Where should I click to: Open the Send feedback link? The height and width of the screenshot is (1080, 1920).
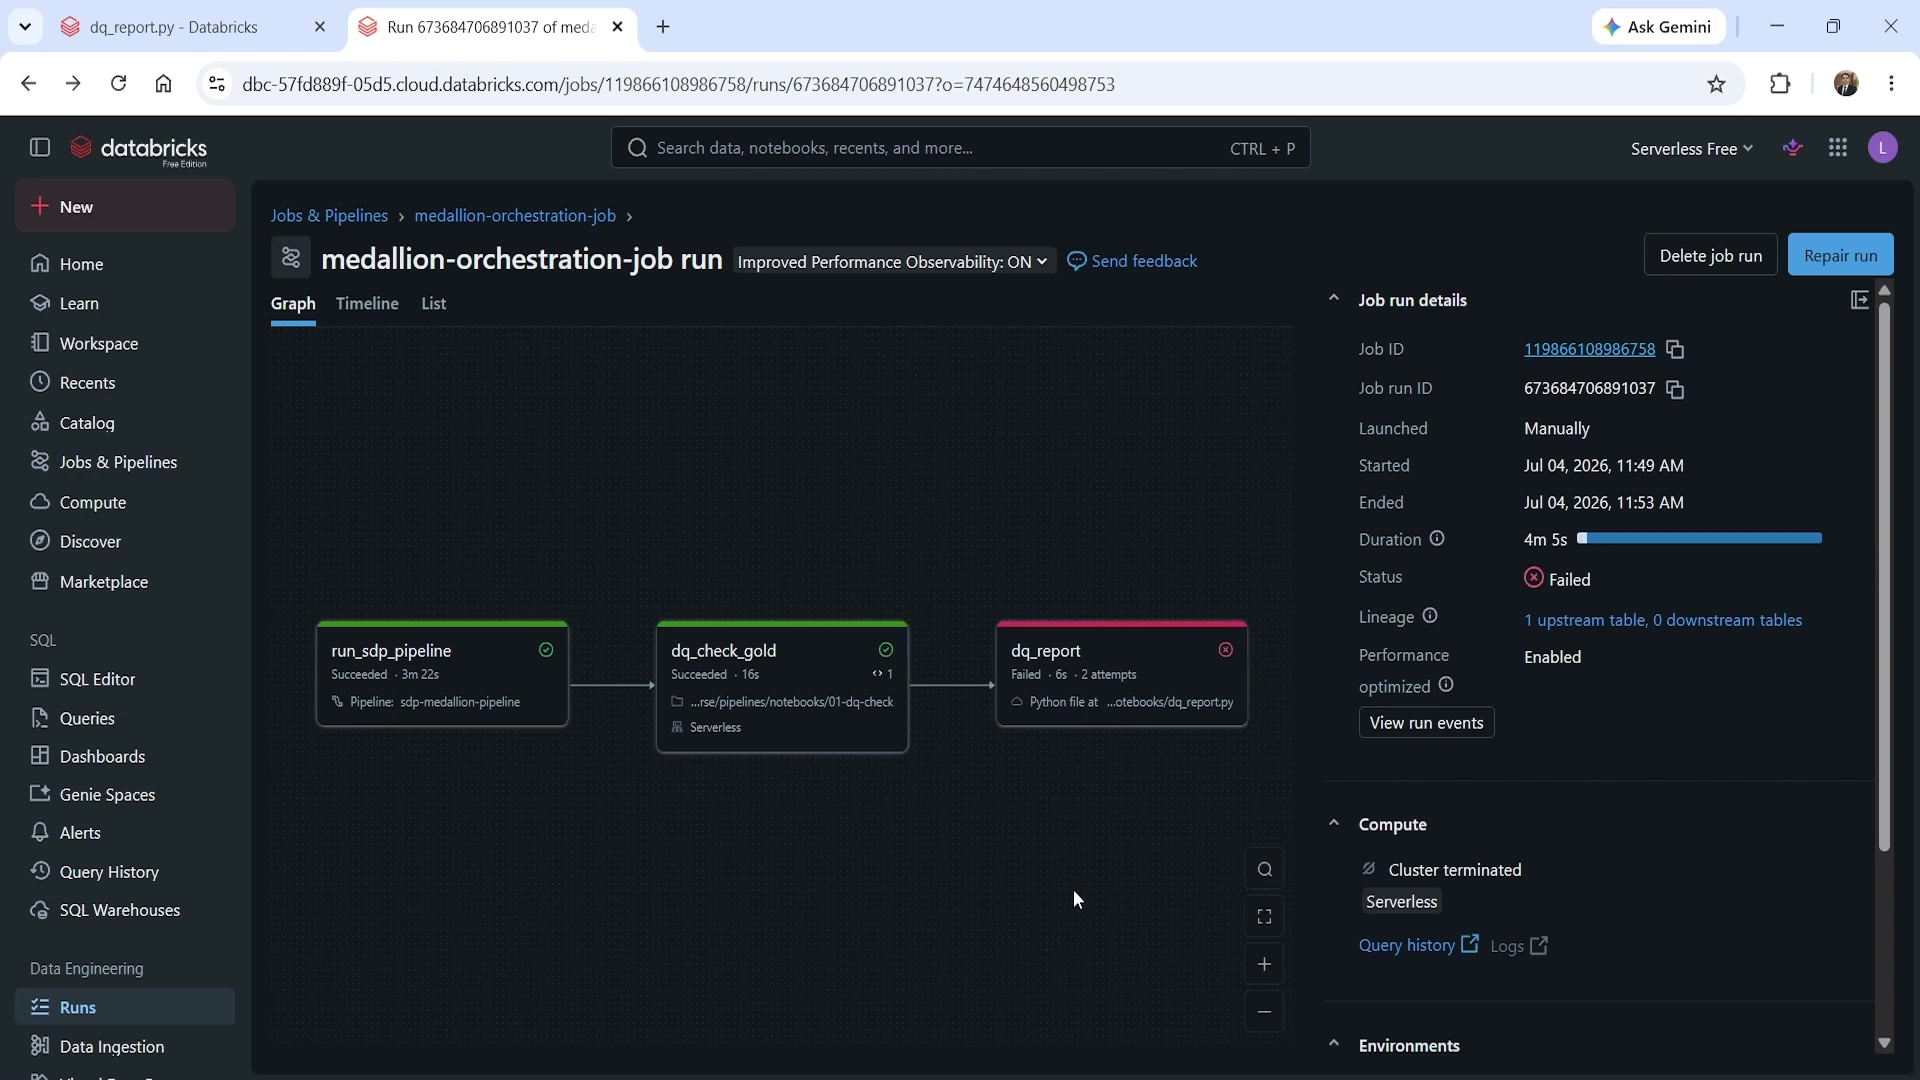1132,261
